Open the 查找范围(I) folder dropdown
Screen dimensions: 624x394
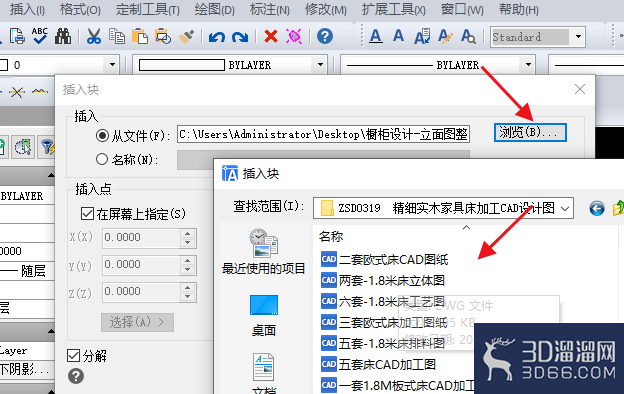tap(564, 208)
